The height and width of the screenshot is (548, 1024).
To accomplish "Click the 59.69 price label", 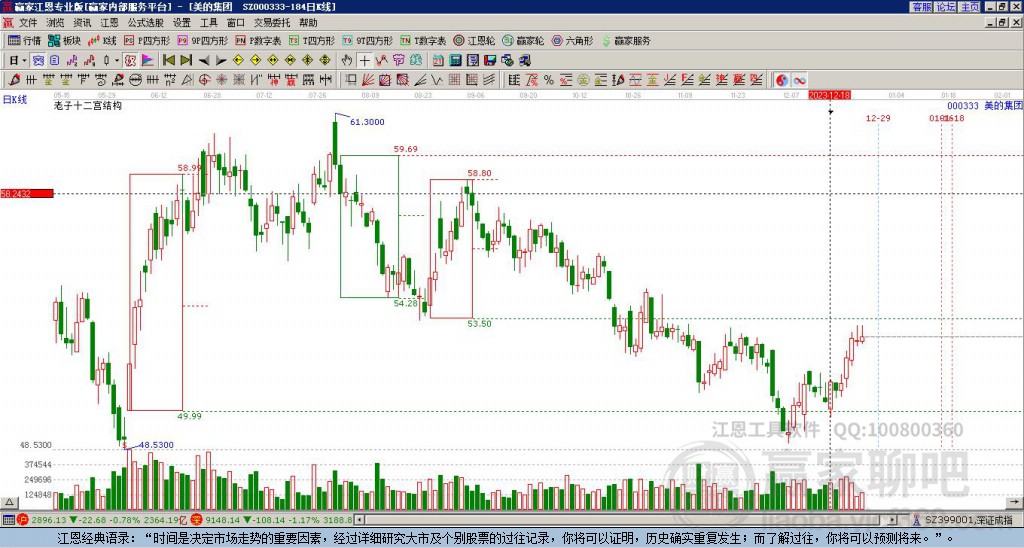I will [406, 149].
